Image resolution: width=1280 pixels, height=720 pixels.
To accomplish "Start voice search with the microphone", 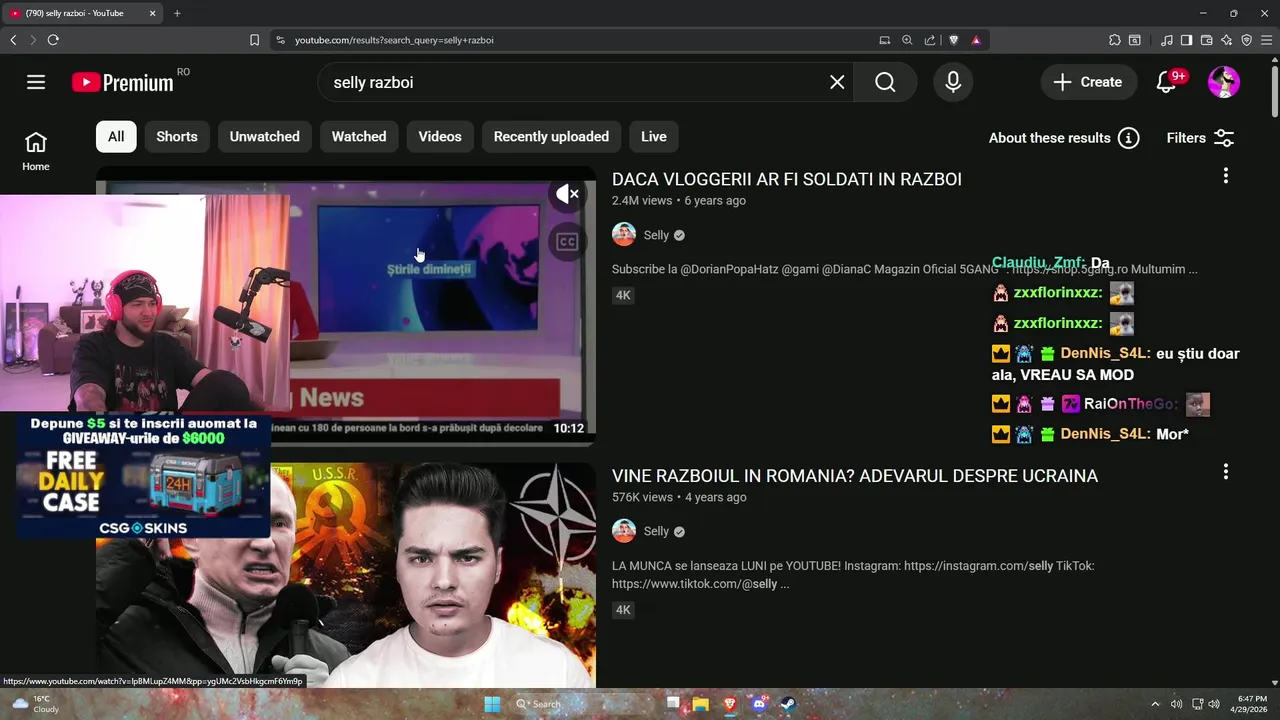I will [953, 82].
